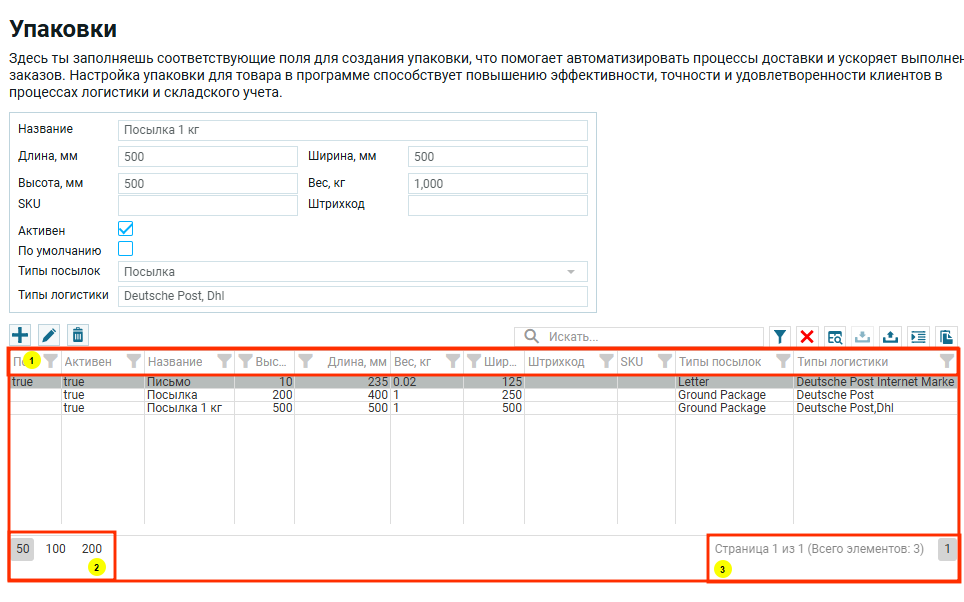The height and width of the screenshot is (602, 964).
Task: Click the trash can delete icon
Action: (x=78, y=336)
